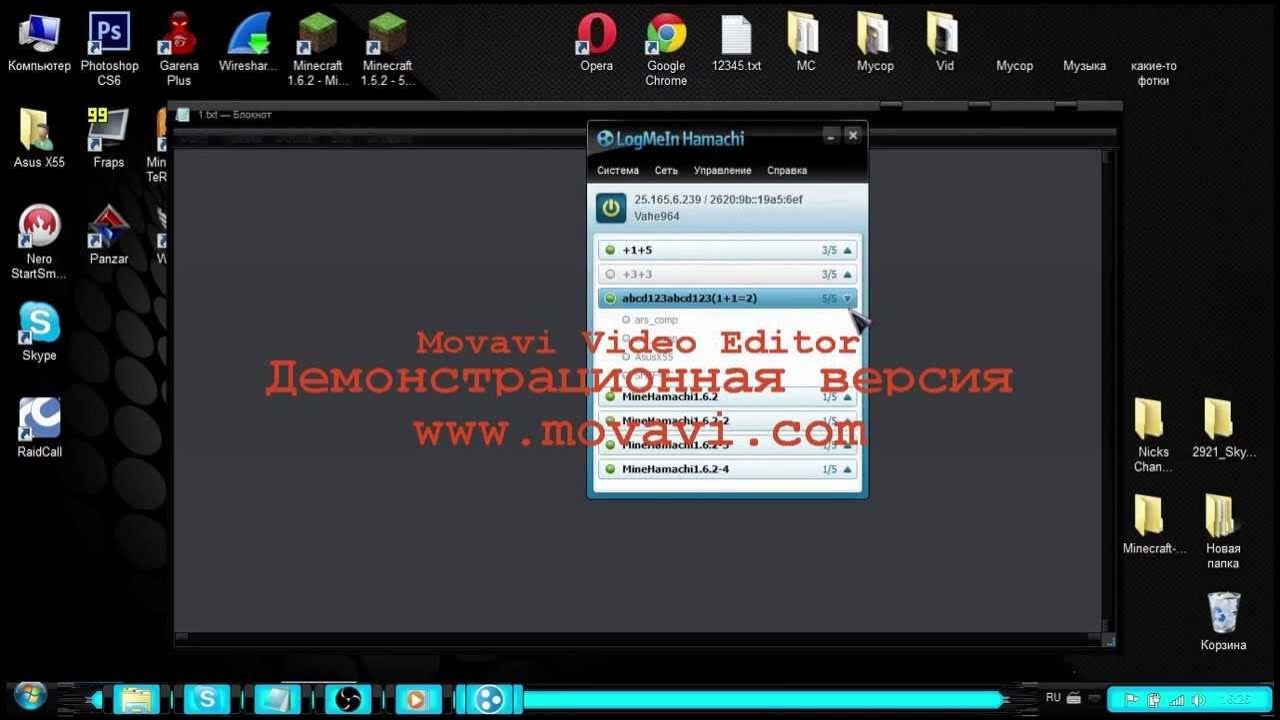Open the Новая папка folder
The width and height of the screenshot is (1280, 720).
(1223, 531)
